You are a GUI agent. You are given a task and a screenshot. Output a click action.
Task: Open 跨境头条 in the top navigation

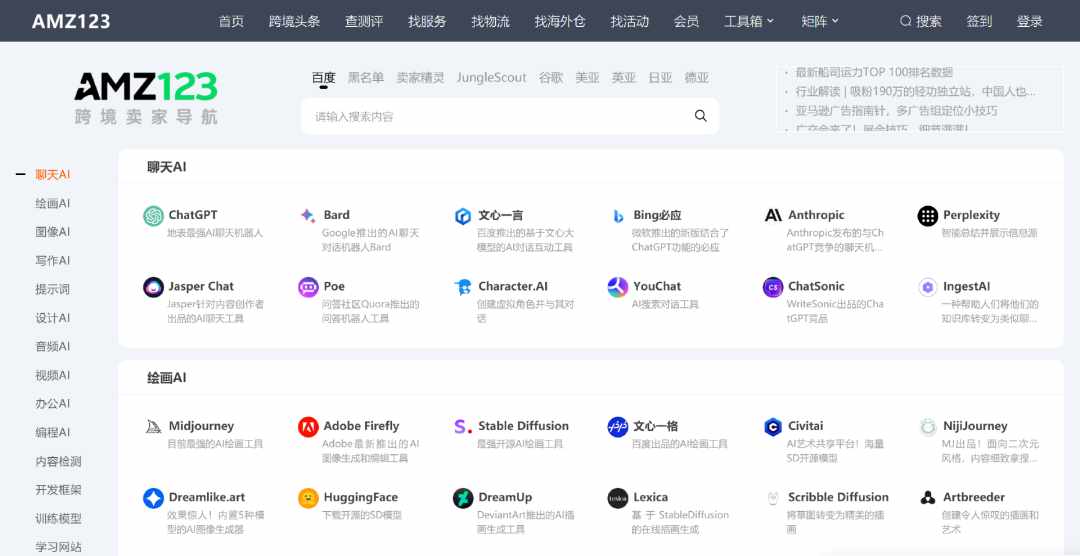coord(295,21)
